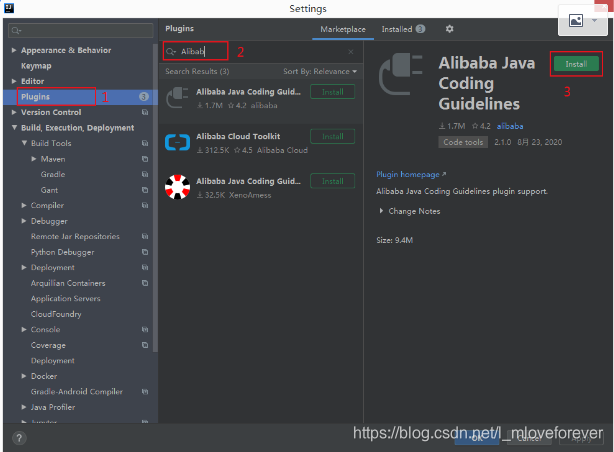Click project-level icon beside Version Control
614x452 pixels.
point(145,112)
